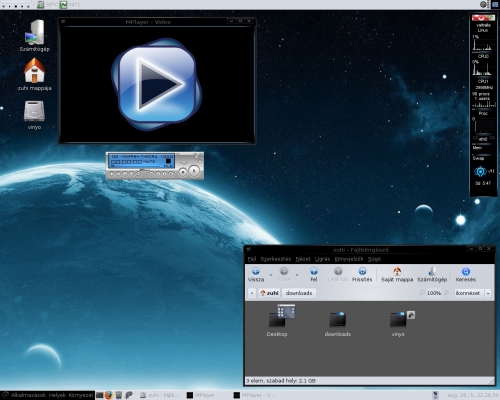Open the Számítógép desktop icon
Viewport: 500px width, 400px height.
(x=34, y=35)
